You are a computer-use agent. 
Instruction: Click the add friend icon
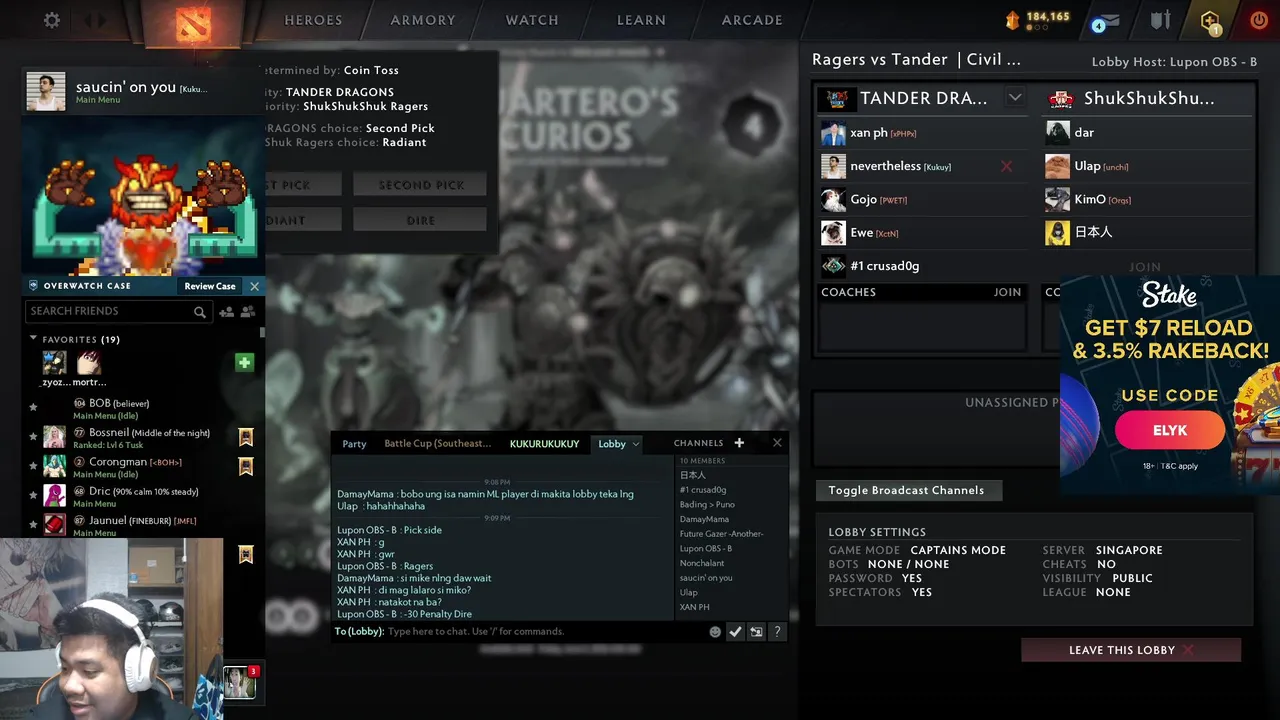click(226, 312)
